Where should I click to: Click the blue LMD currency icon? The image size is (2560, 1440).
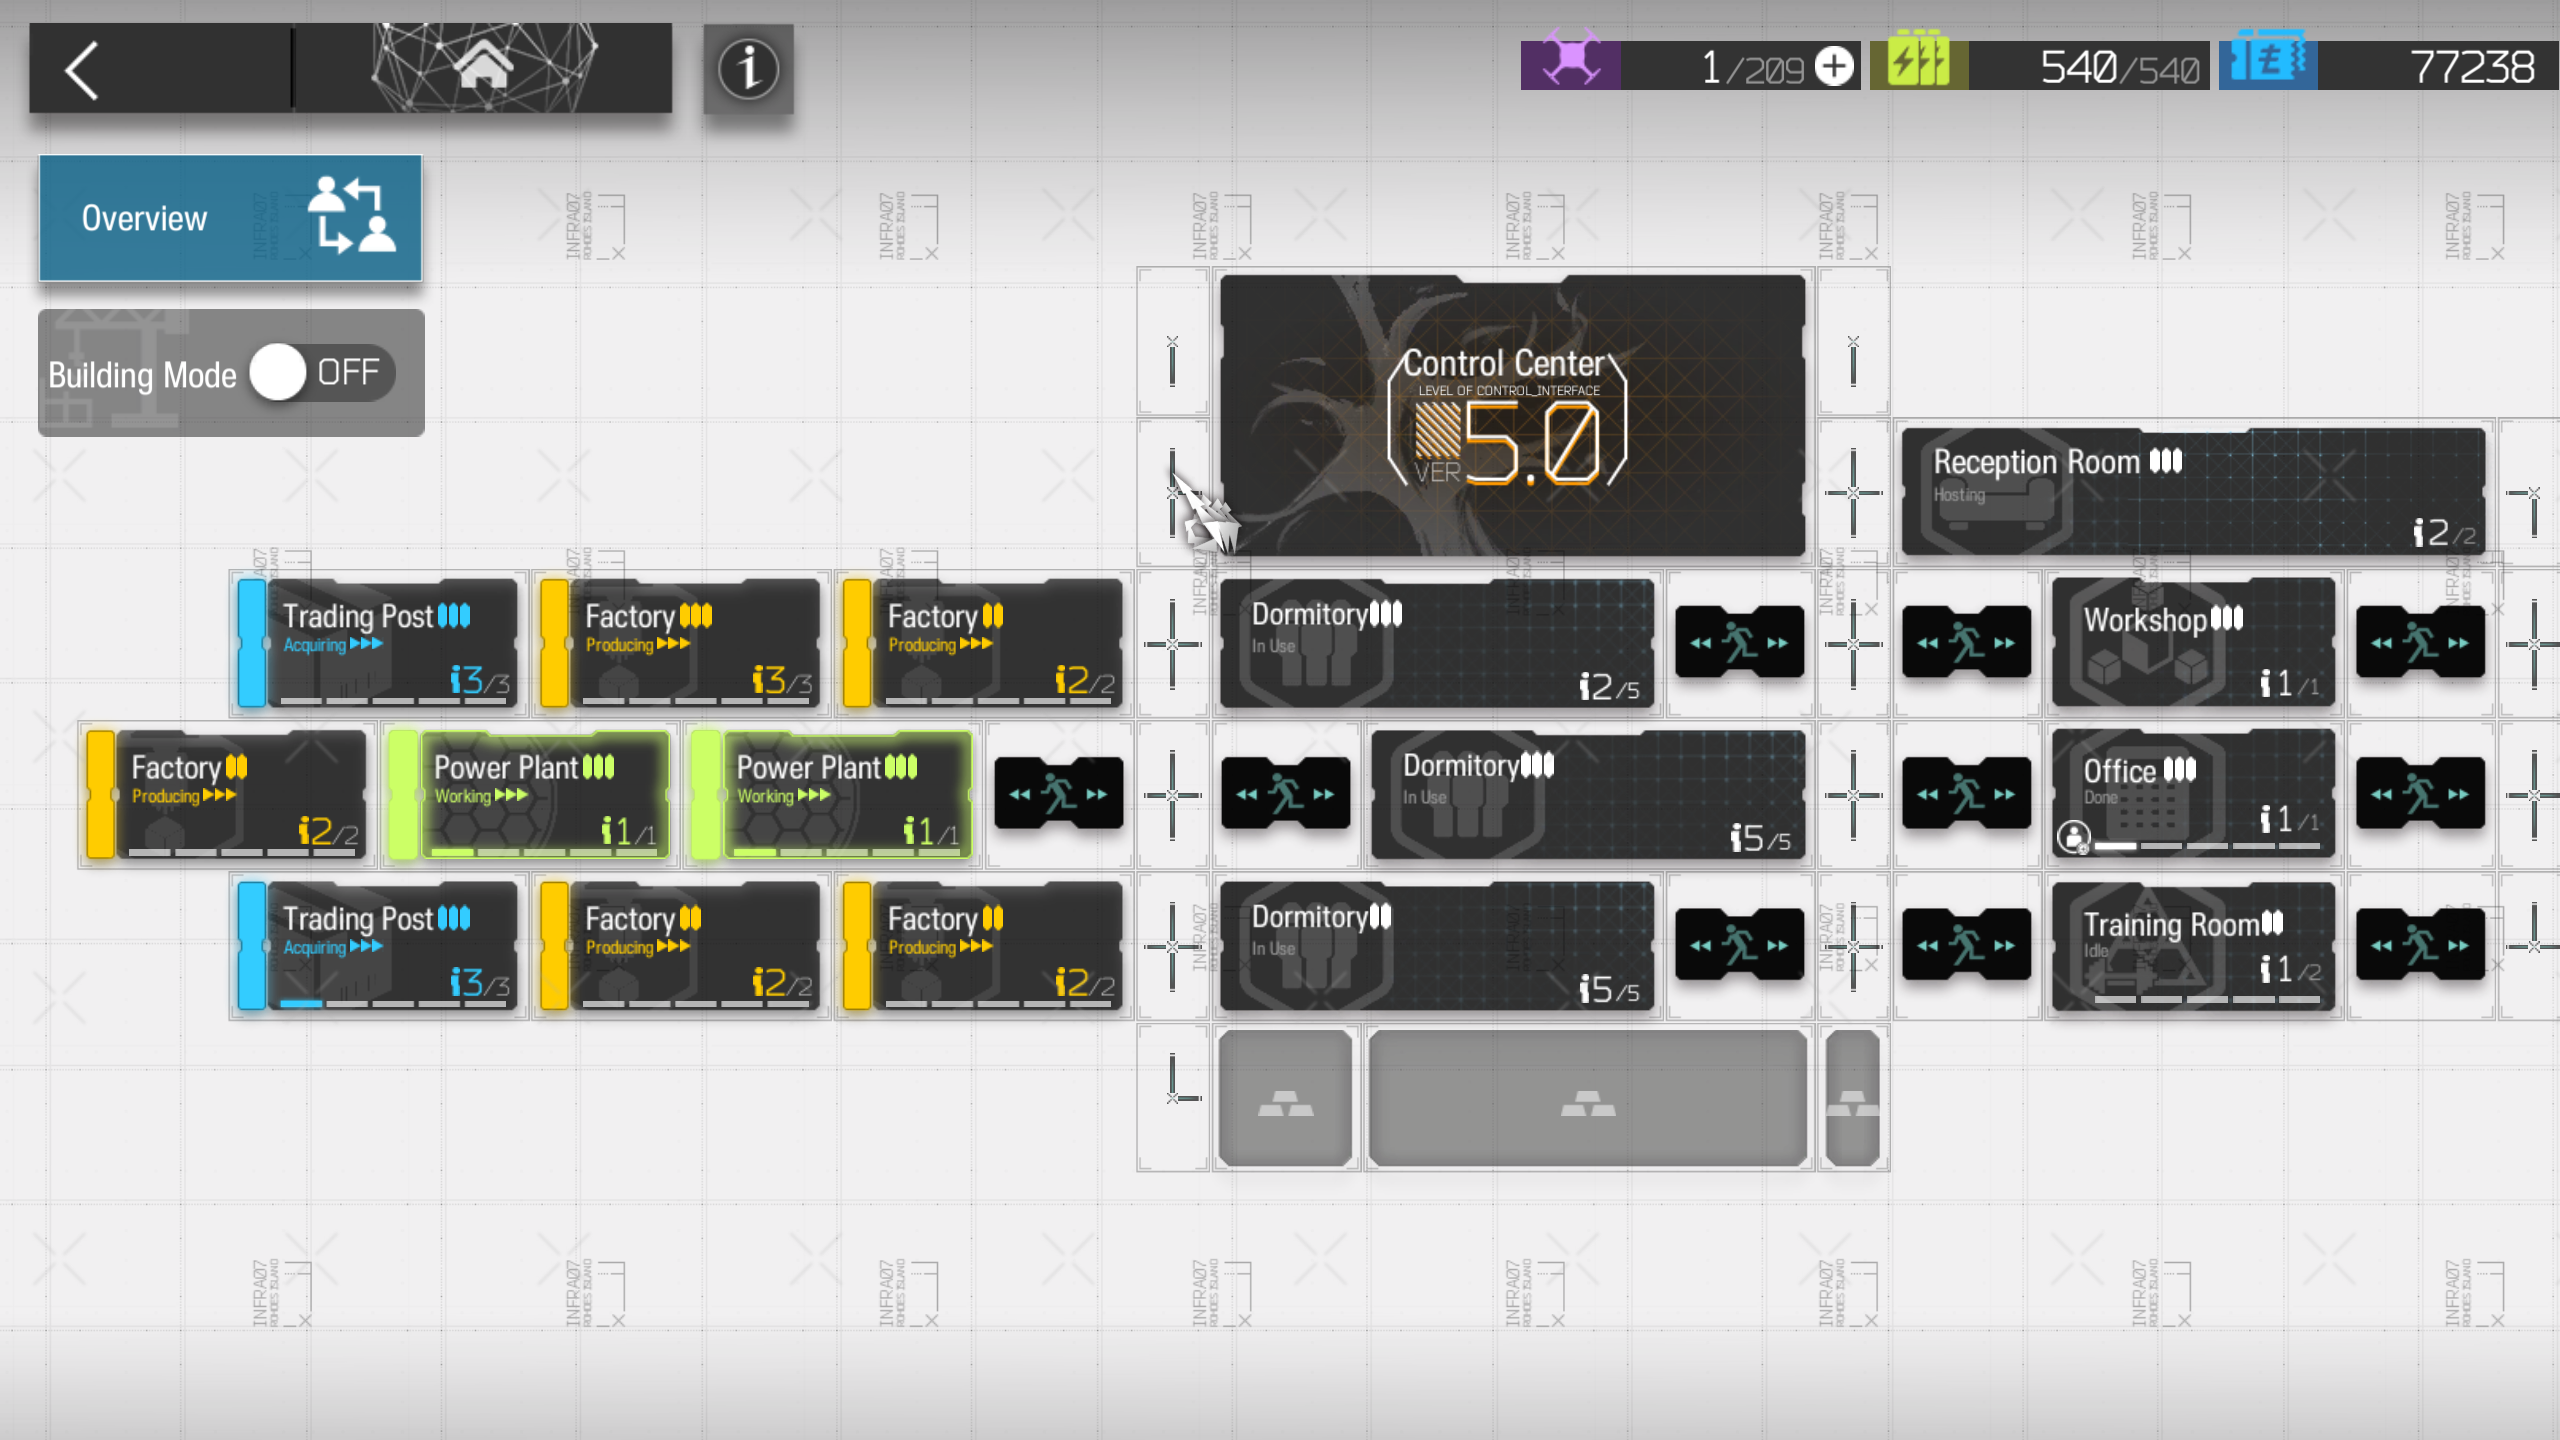tap(2268, 60)
